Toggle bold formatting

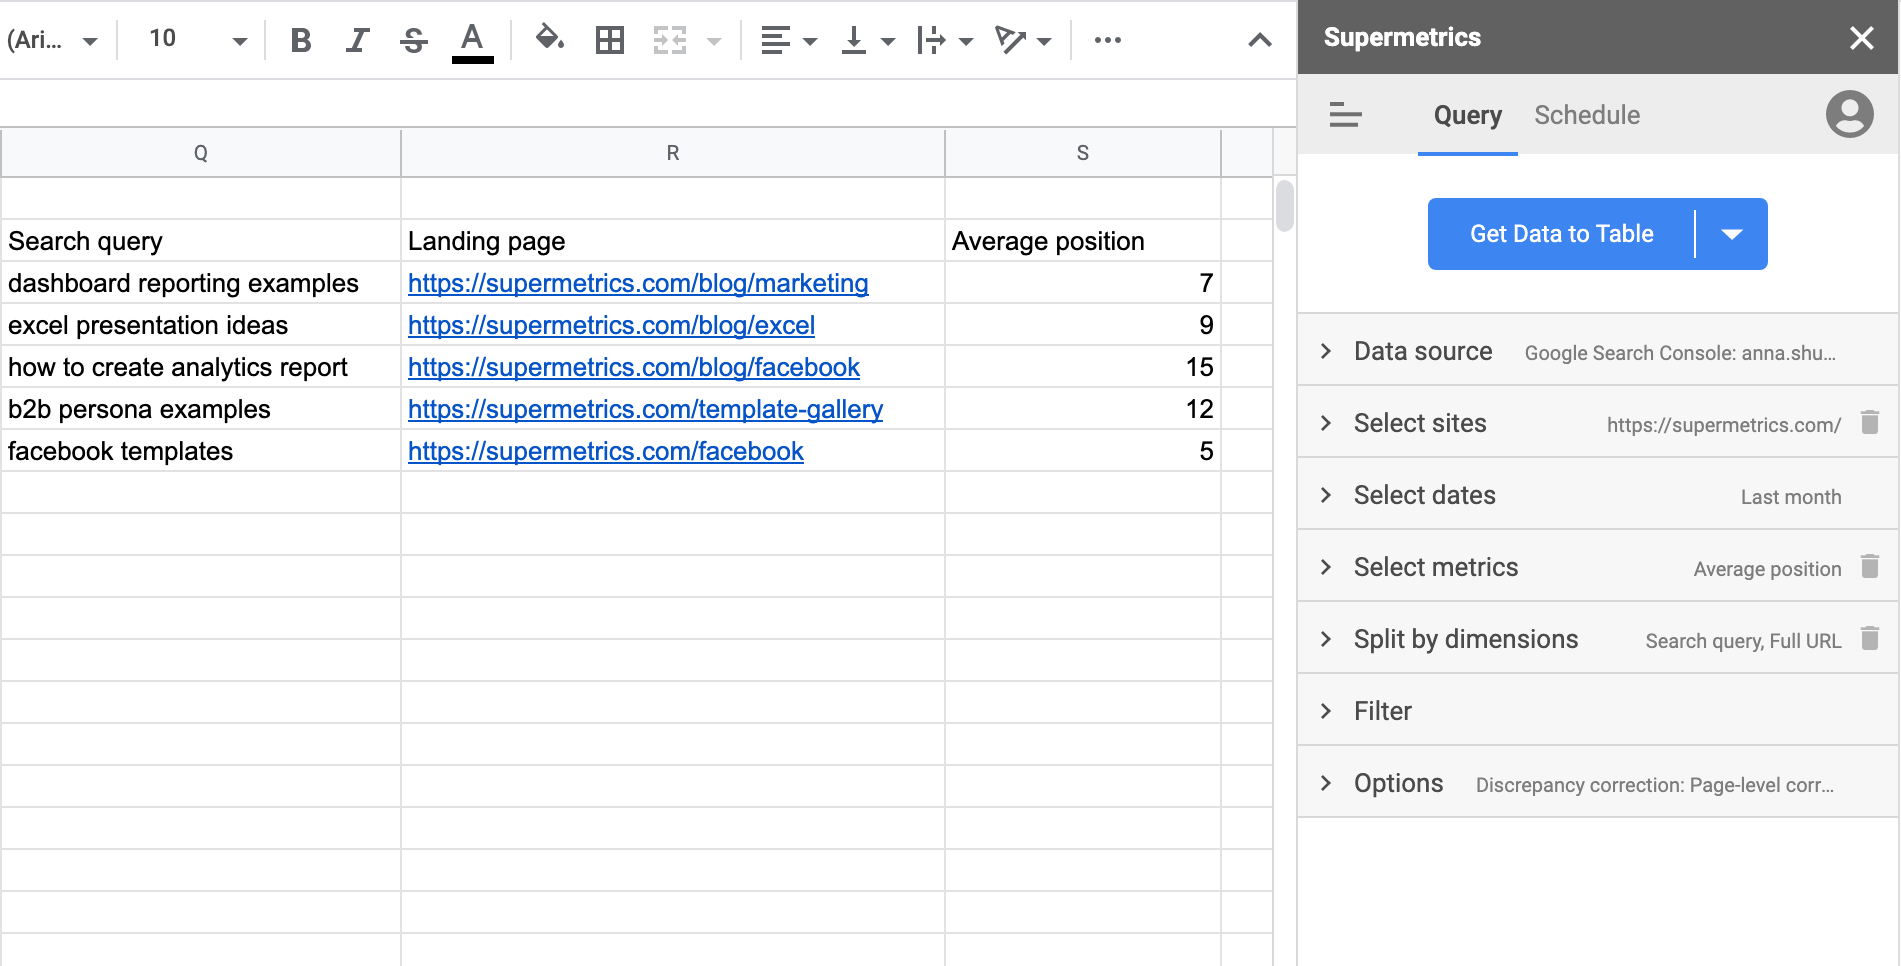click(300, 40)
